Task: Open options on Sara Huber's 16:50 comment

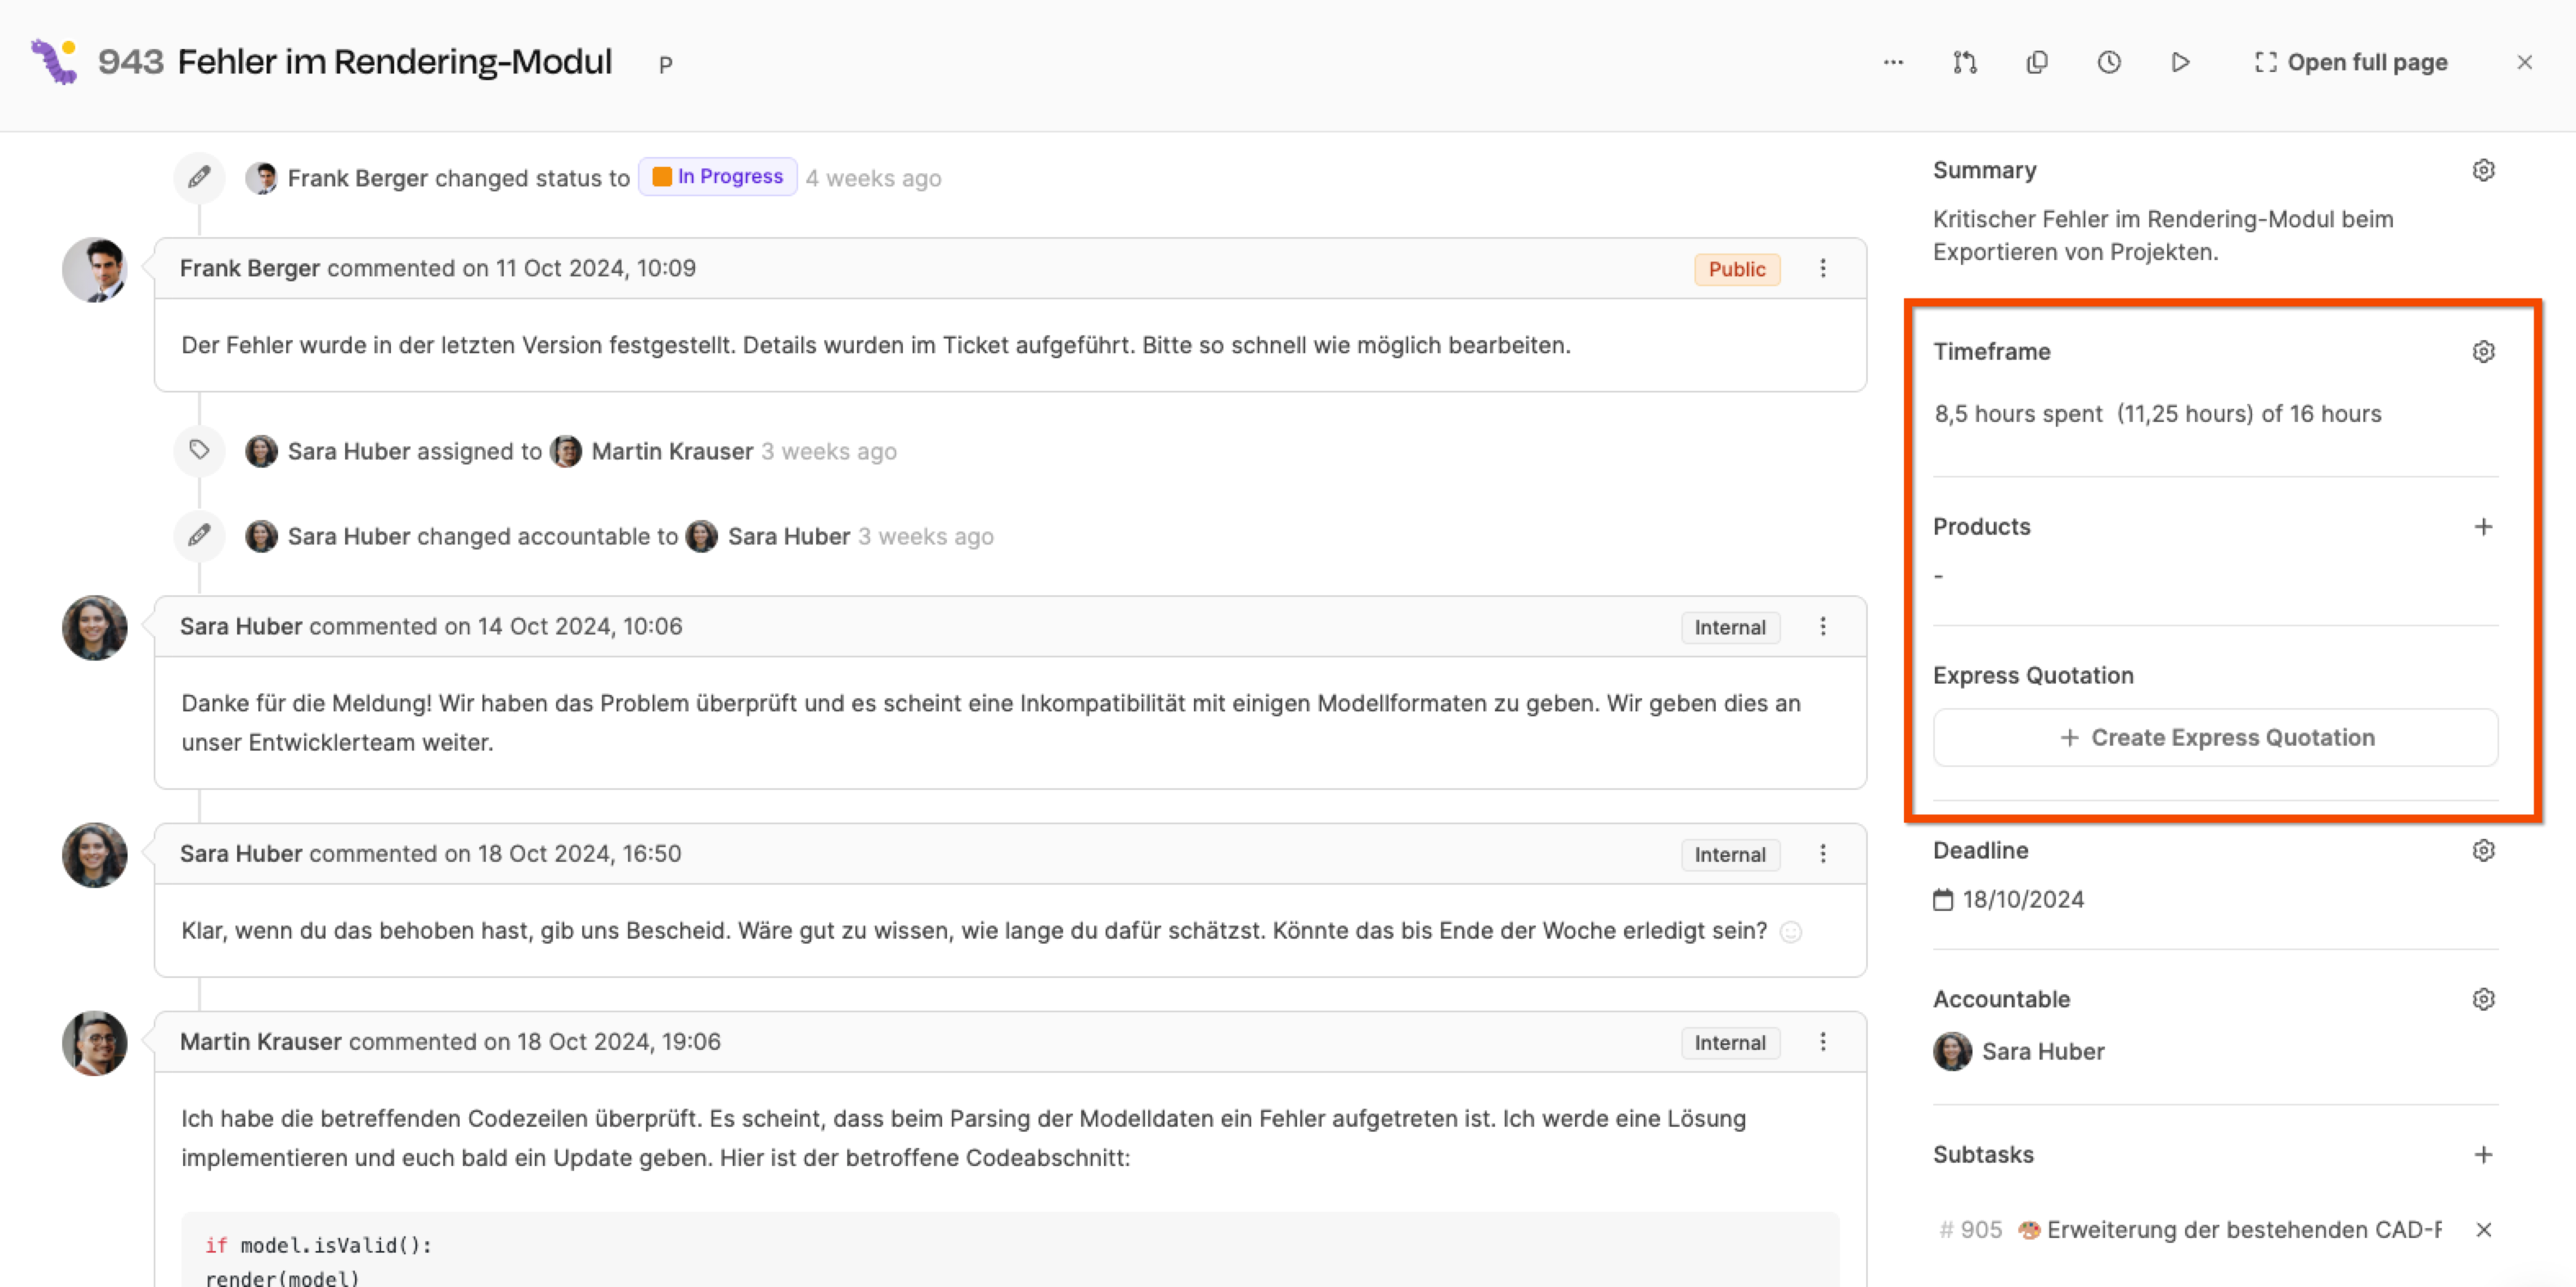Action: point(1822,853)
